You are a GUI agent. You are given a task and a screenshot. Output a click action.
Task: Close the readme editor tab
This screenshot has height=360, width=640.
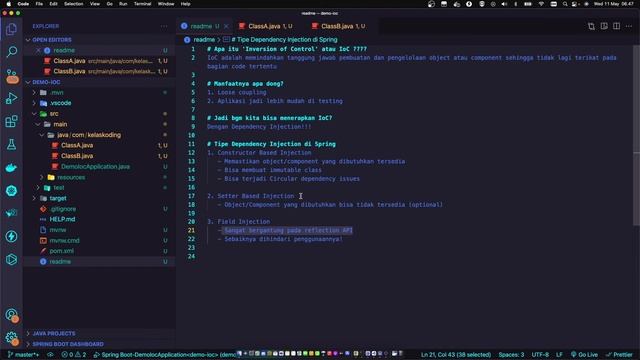[x=226, y=26]
